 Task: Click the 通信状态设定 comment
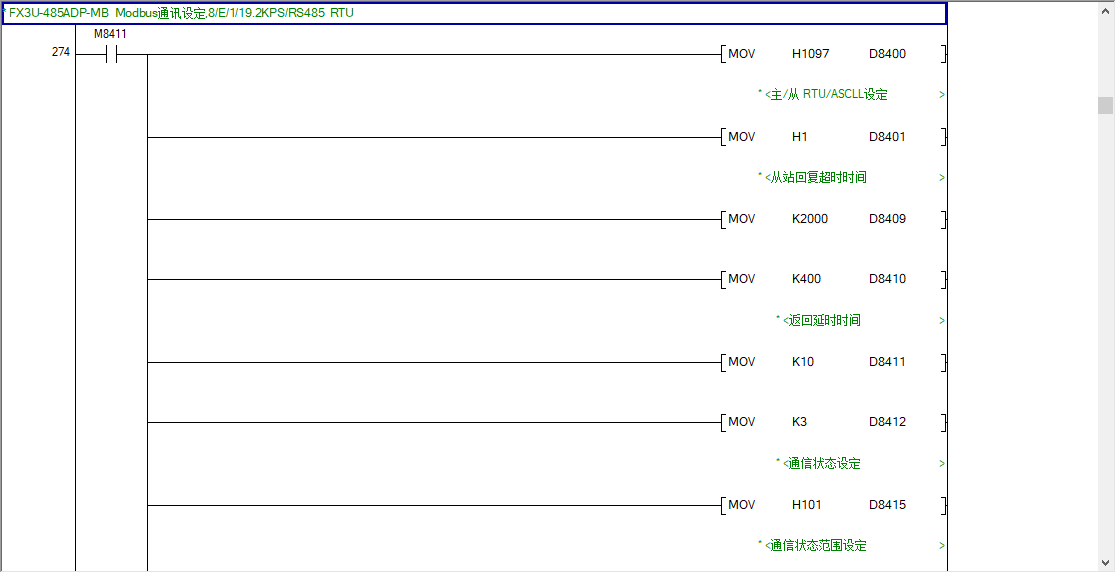pyautogui.click(x=824, y=464)
